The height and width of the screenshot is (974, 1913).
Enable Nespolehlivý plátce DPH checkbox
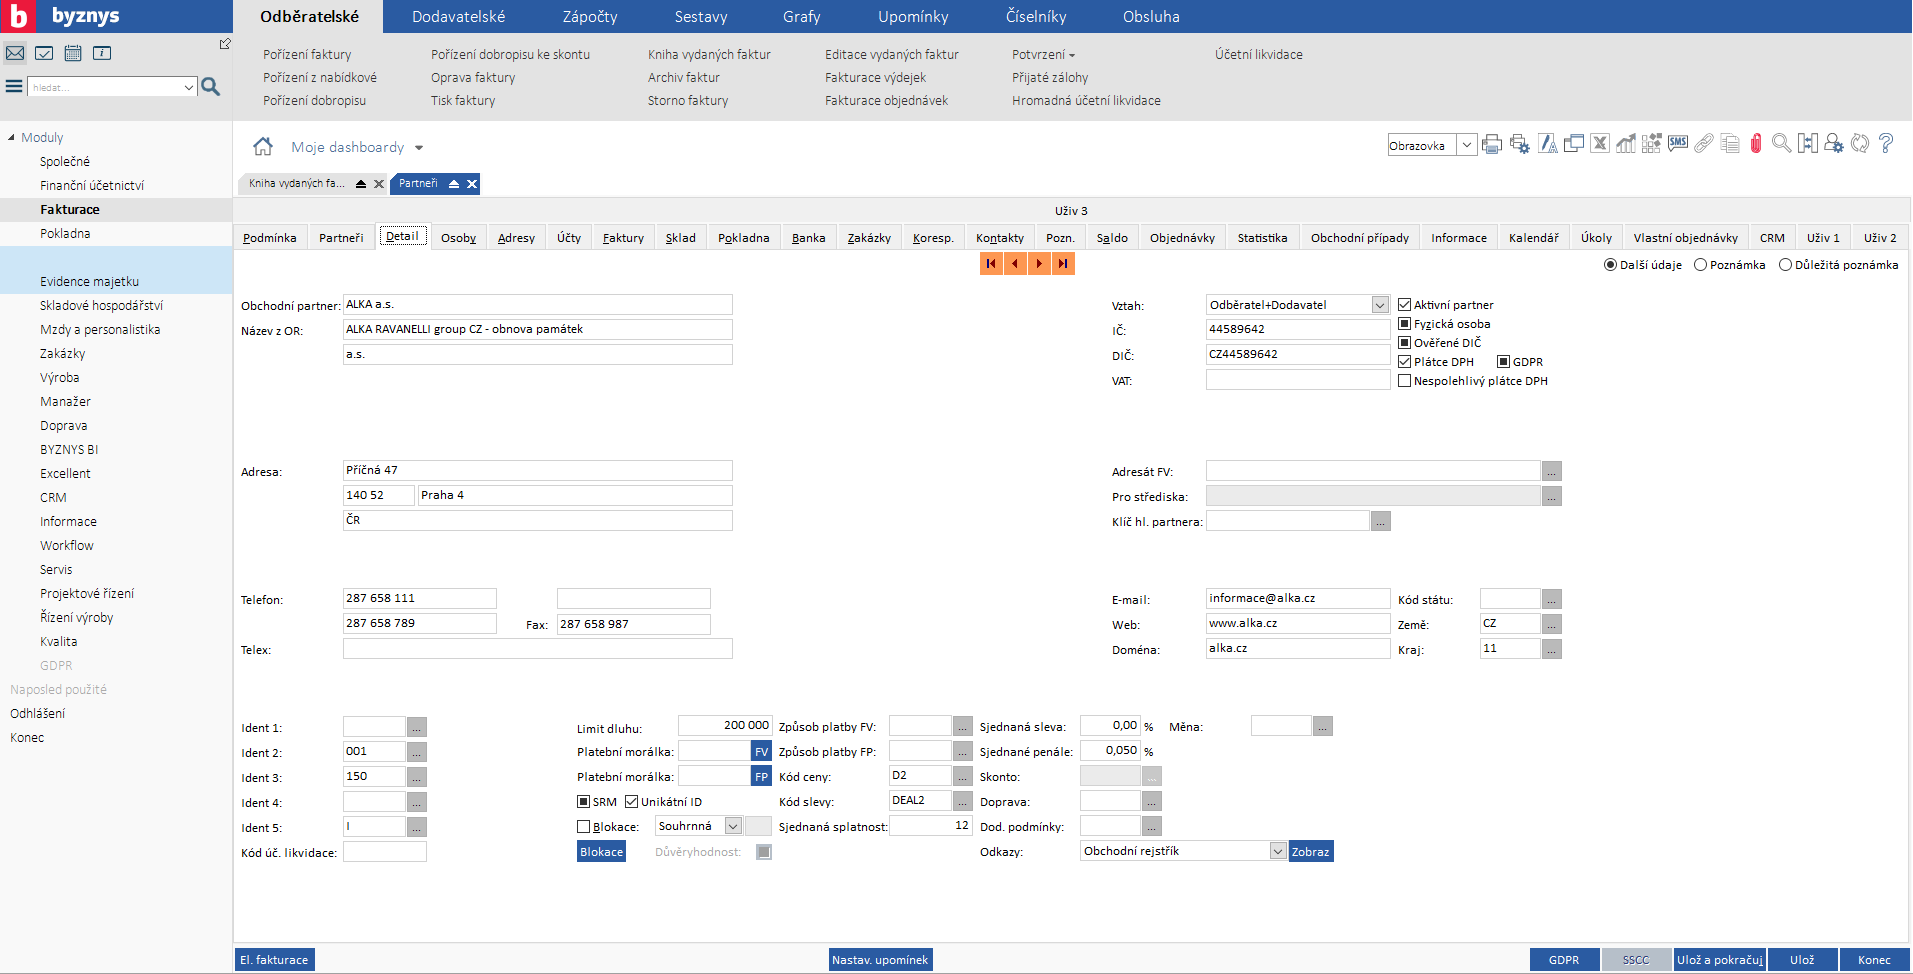[x=1404, y=381]
